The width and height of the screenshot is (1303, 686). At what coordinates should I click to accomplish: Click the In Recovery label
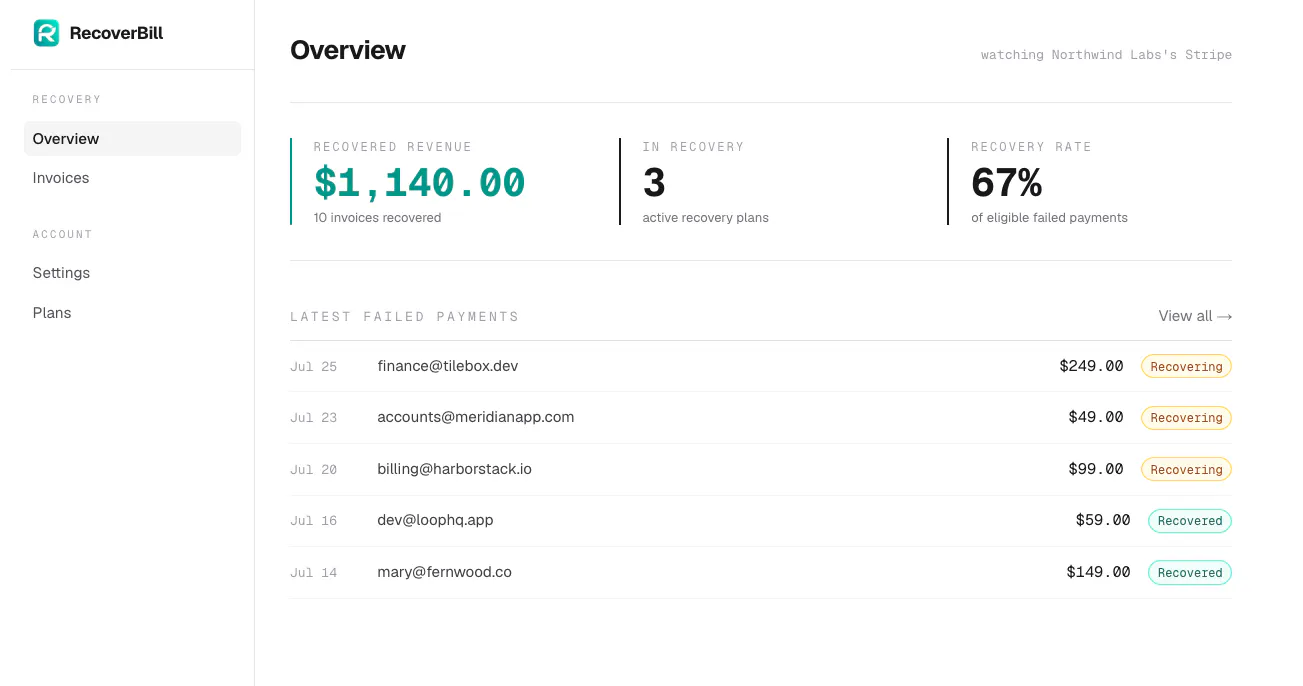[693, 147]
